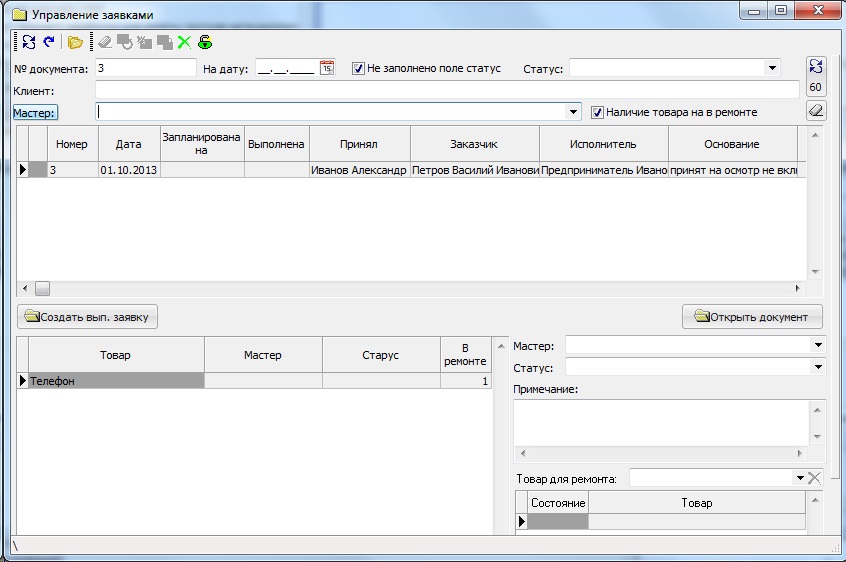The height and width of the screenshot is (562, 846).
Task: Open the top Статус filter dropdown
Action: click(772, 68)
